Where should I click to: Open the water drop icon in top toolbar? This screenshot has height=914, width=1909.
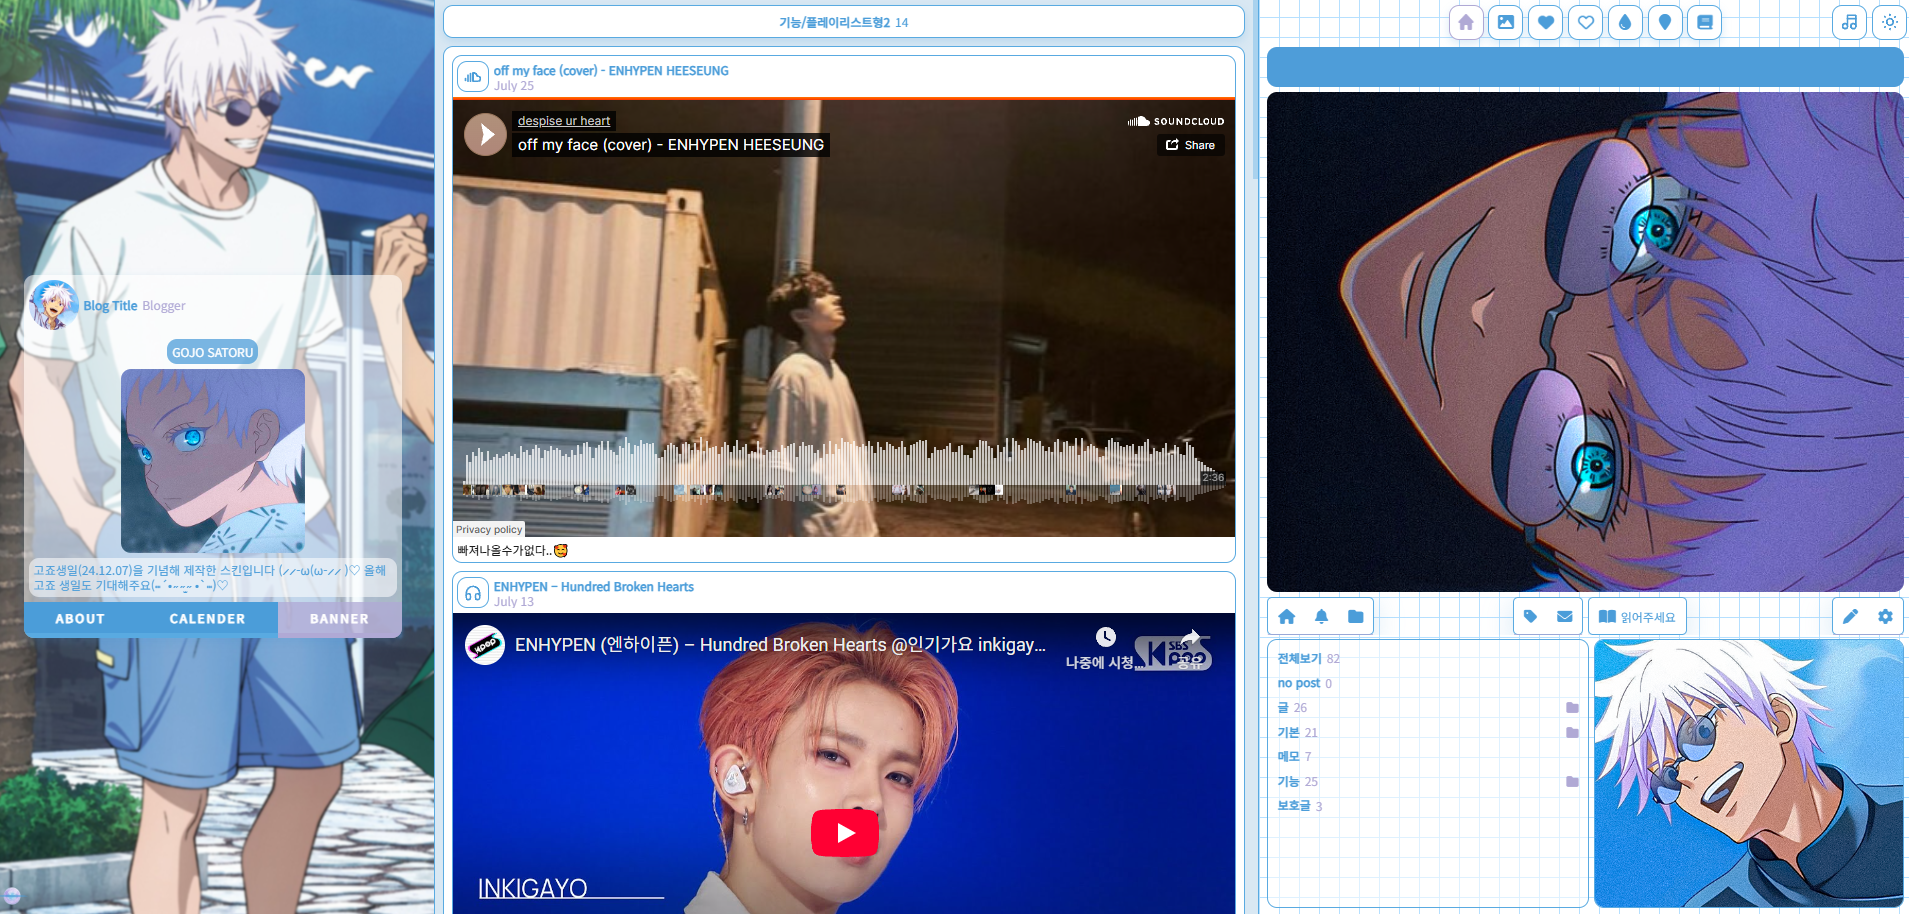[x=1625, y=22]
